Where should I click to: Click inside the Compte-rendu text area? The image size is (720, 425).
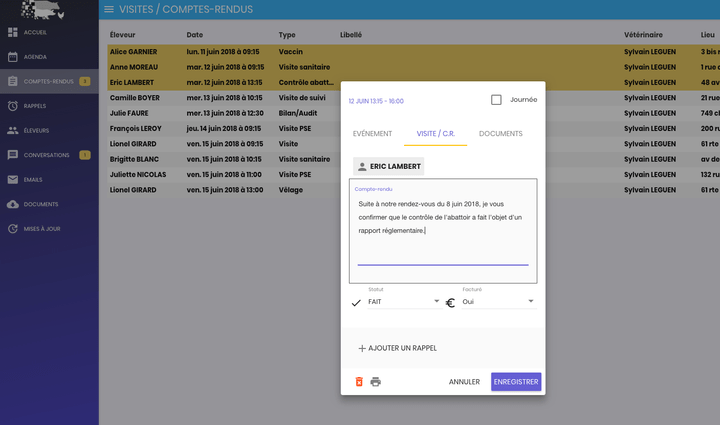(443, 230)
